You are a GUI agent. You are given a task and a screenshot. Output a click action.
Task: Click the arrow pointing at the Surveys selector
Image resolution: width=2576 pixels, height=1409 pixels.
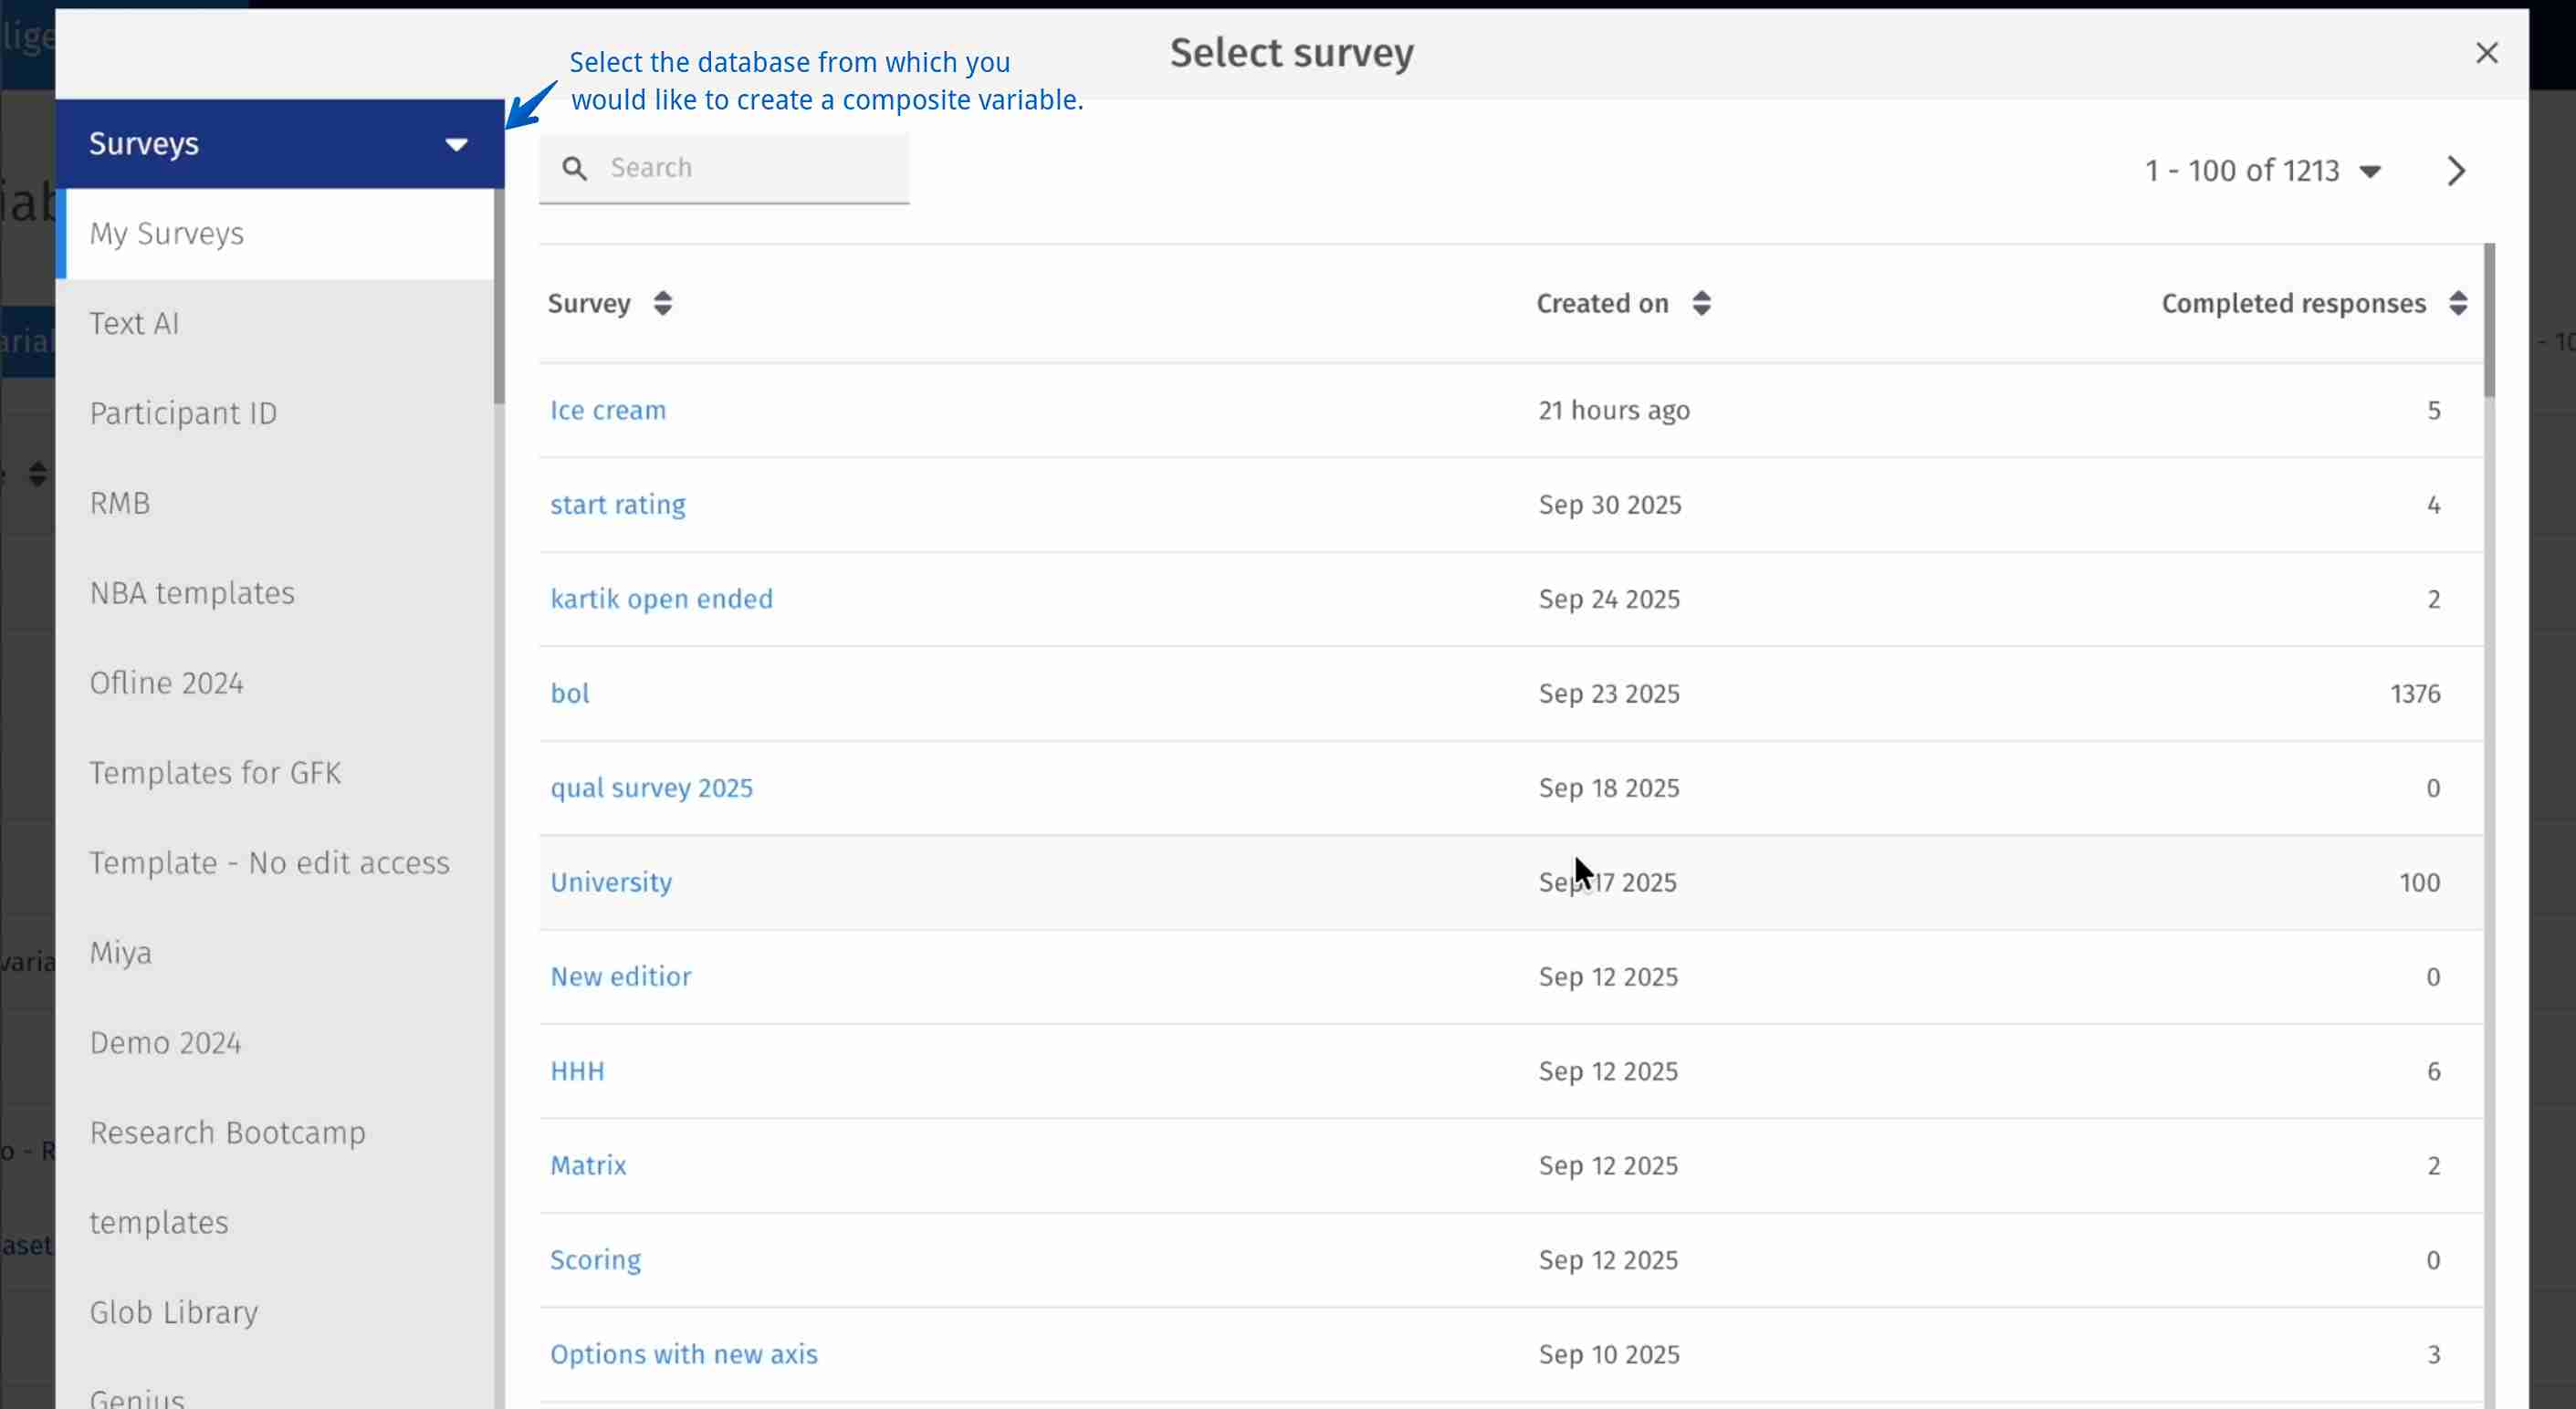[x=528, y=112]
